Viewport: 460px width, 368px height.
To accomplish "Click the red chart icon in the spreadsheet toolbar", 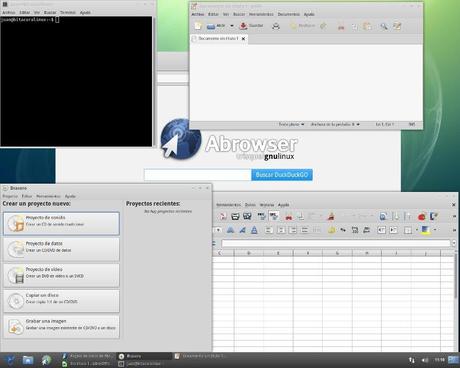I will [422, 217].
